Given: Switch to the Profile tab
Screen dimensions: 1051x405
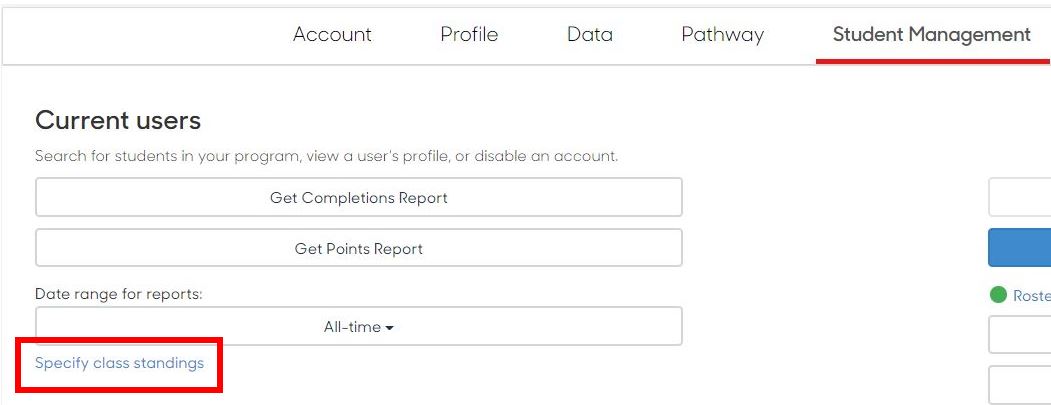Looking at the screenshot, I should [x=469, y=34].
